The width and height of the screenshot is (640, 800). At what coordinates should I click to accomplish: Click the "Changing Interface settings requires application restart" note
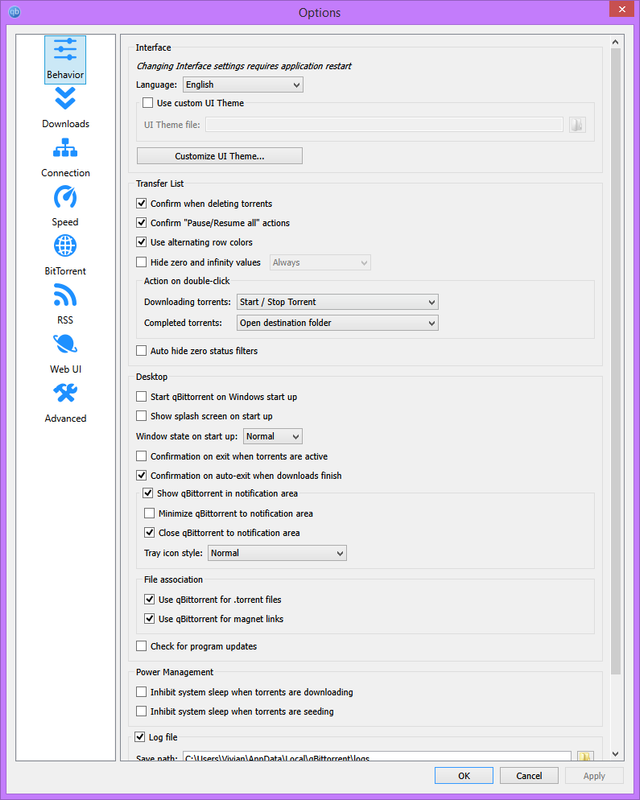point(244,66)
